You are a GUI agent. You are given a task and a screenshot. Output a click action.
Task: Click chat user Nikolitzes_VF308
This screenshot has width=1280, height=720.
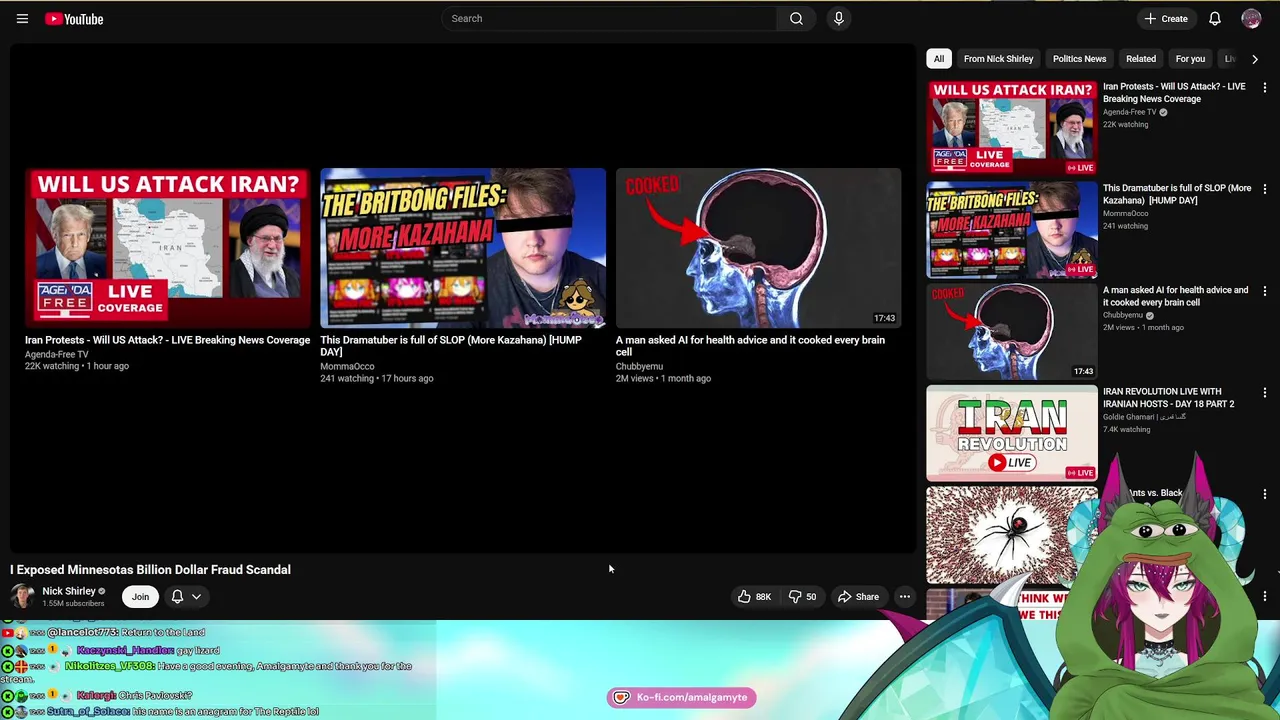point(109,666)
